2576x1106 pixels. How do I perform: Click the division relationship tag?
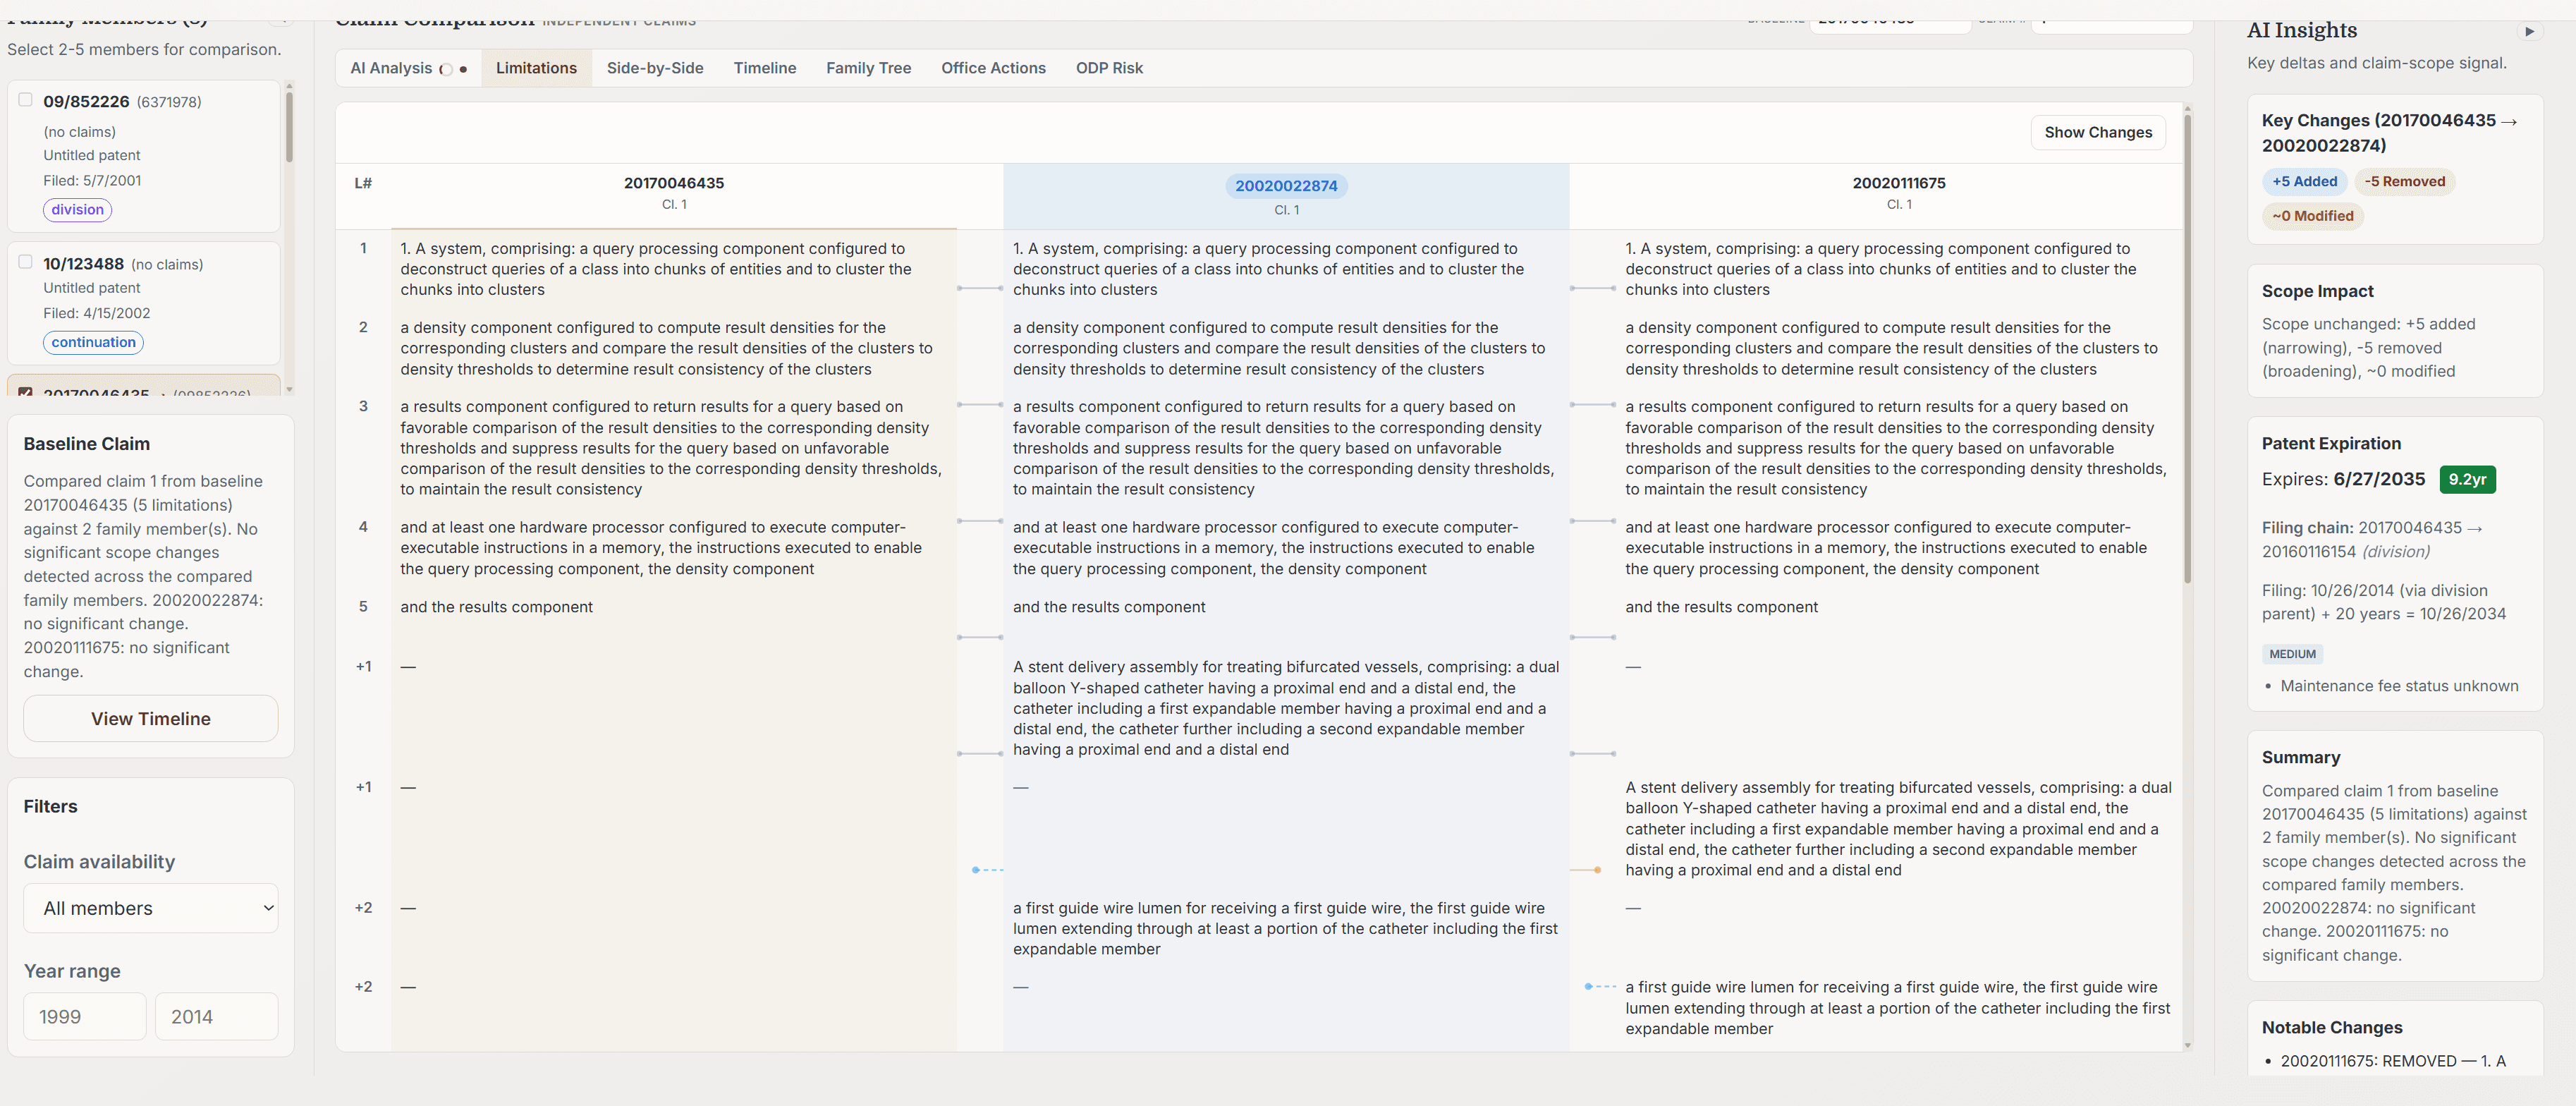77,209
